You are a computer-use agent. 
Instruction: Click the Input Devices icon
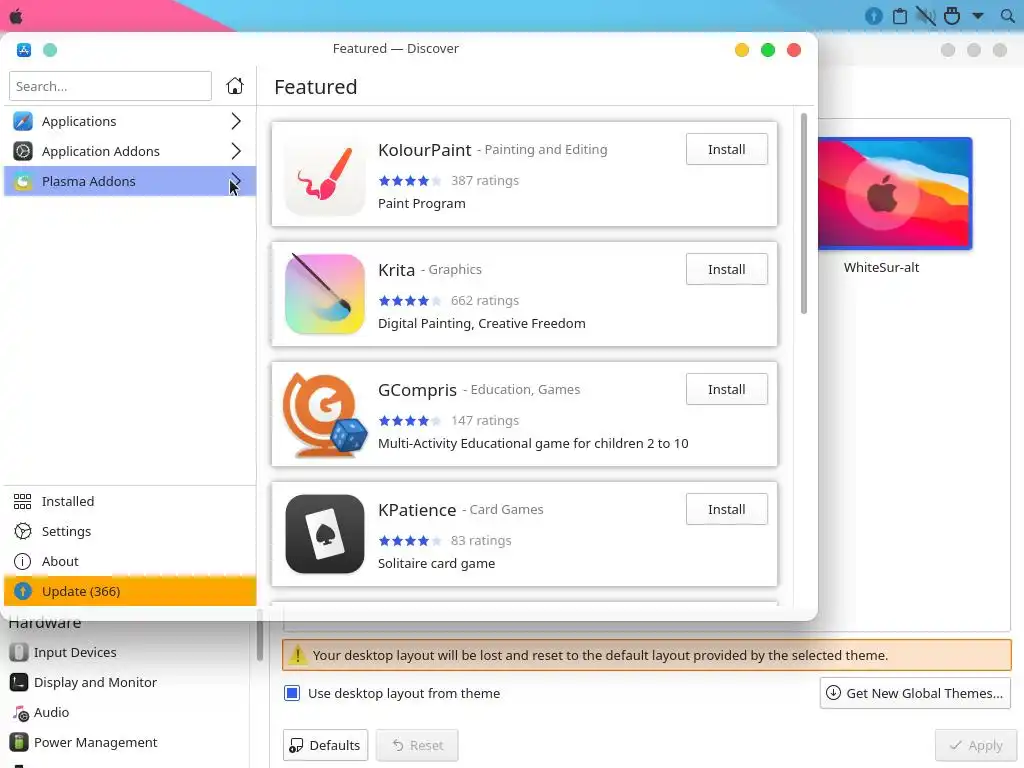click(19, 652)
